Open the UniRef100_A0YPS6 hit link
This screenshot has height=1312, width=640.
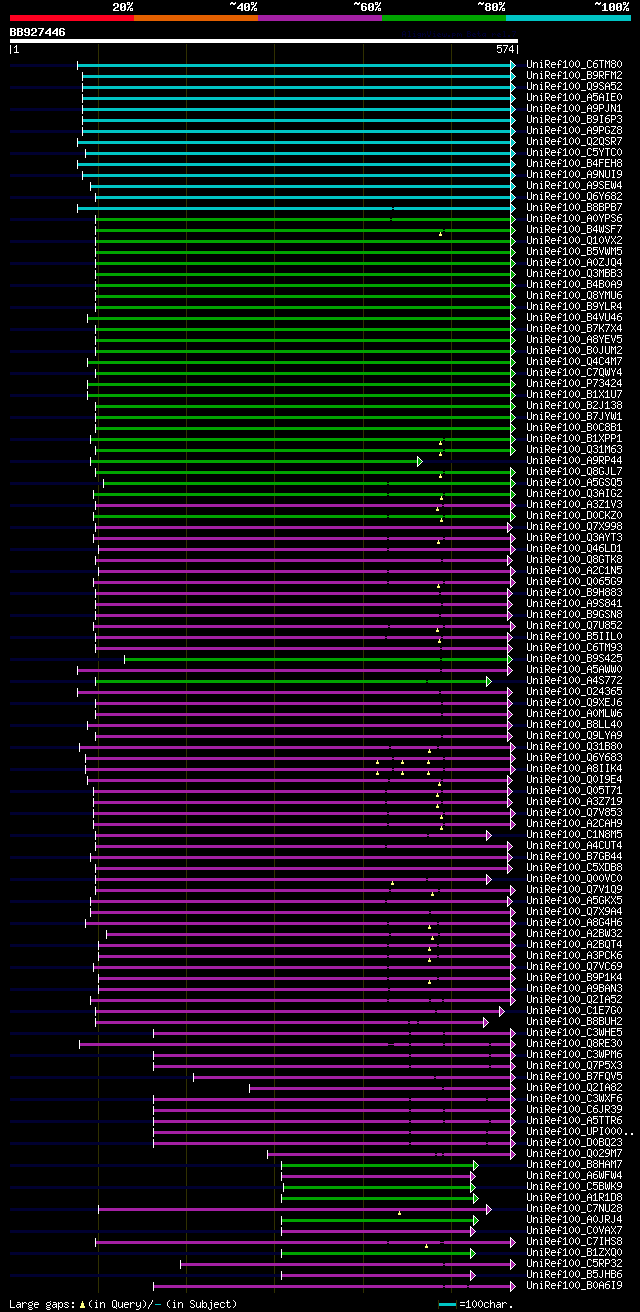point(574,219)
